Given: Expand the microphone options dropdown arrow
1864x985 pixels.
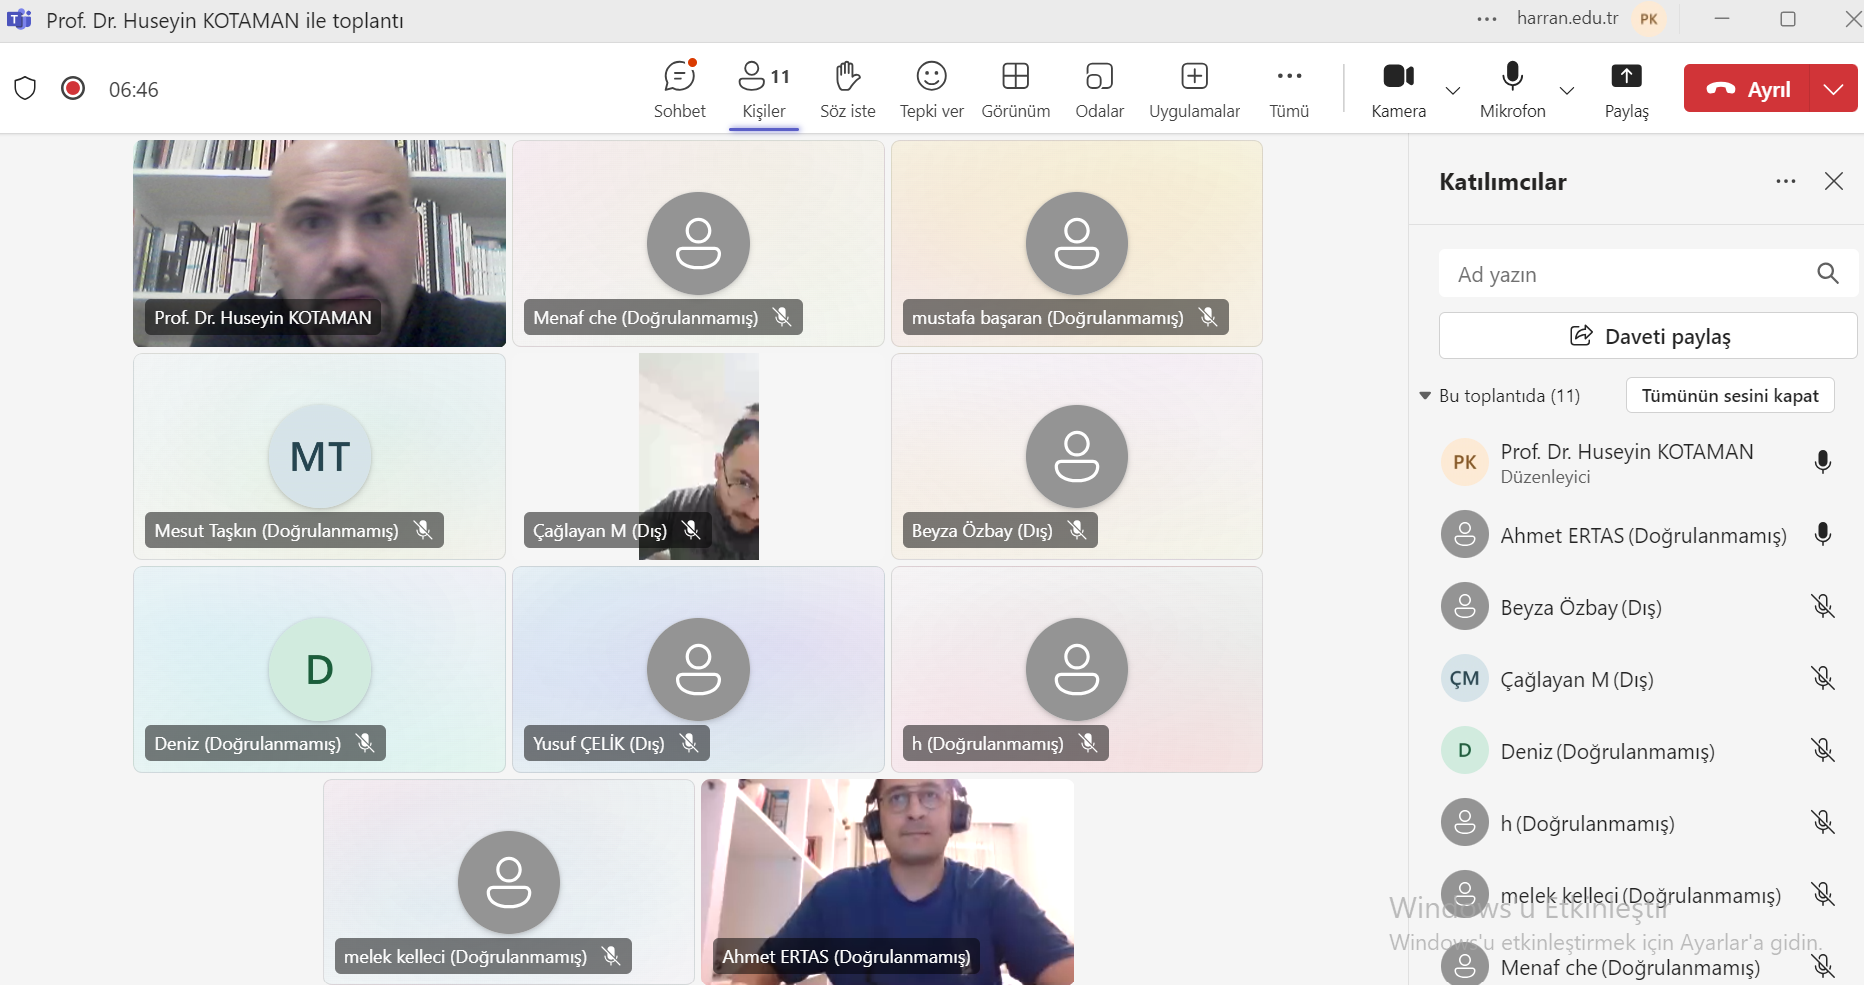Looking at the screenshot, I should 1567,90.
